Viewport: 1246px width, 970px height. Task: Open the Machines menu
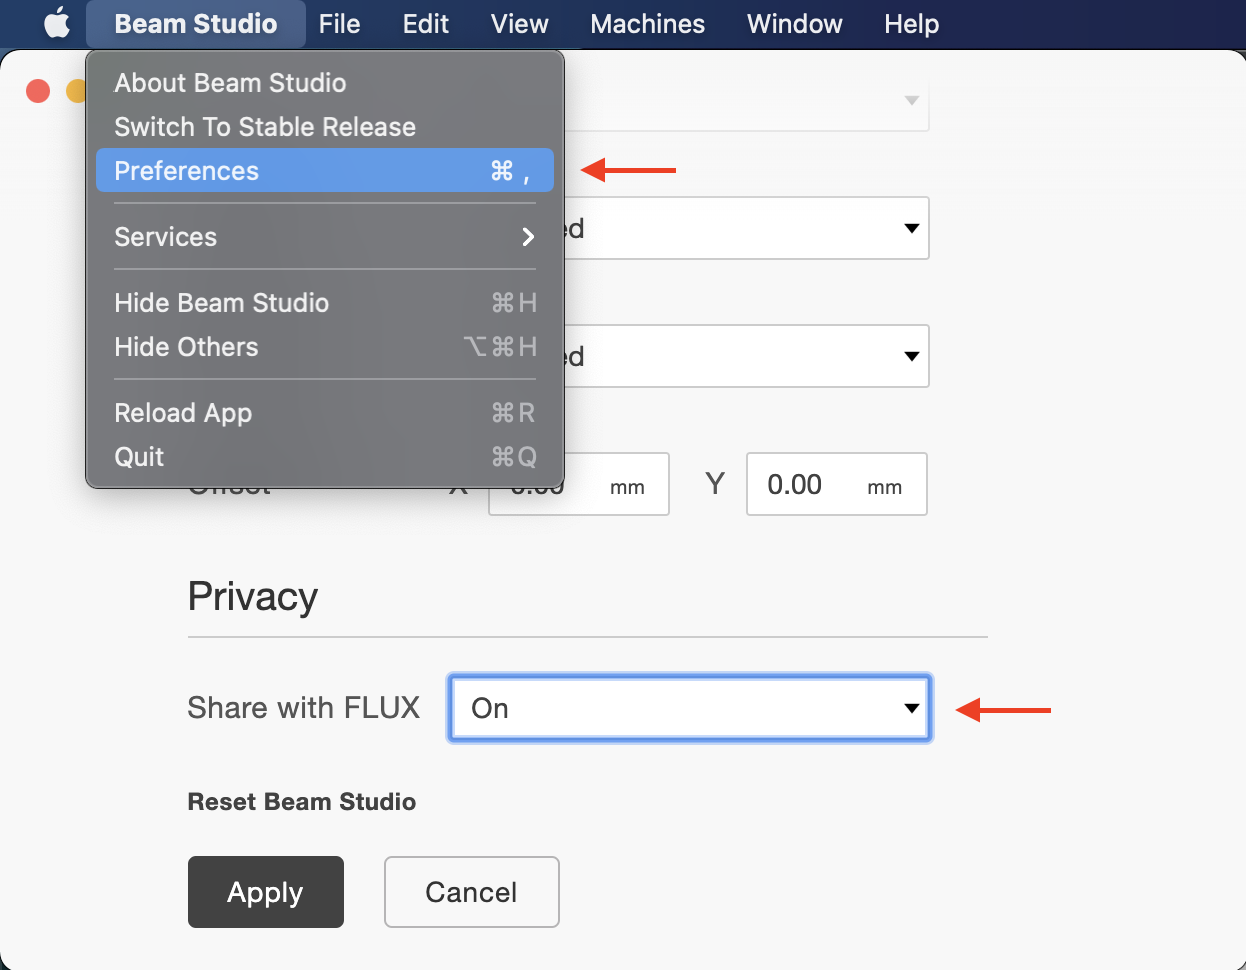pyautogui.click(x=647, y=24)
